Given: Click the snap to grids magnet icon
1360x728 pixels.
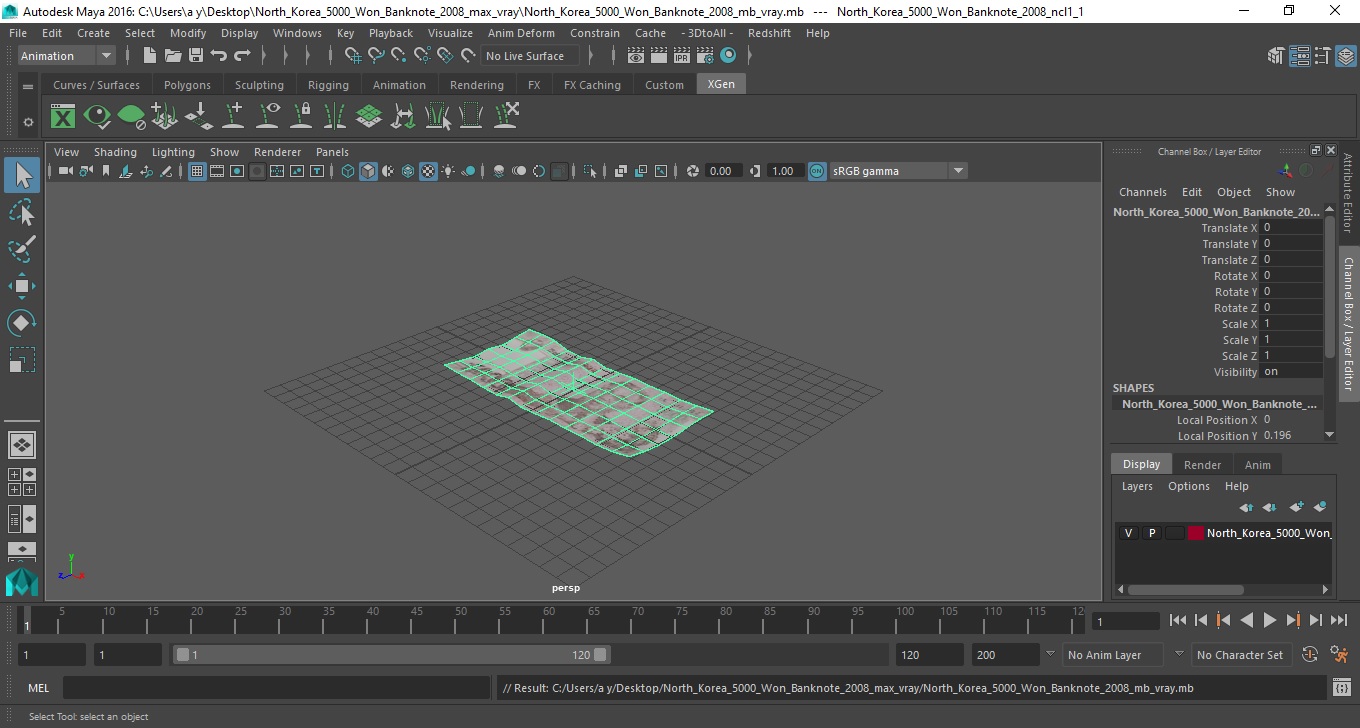Looking at the screenshot, I should (x=353, y=56).
